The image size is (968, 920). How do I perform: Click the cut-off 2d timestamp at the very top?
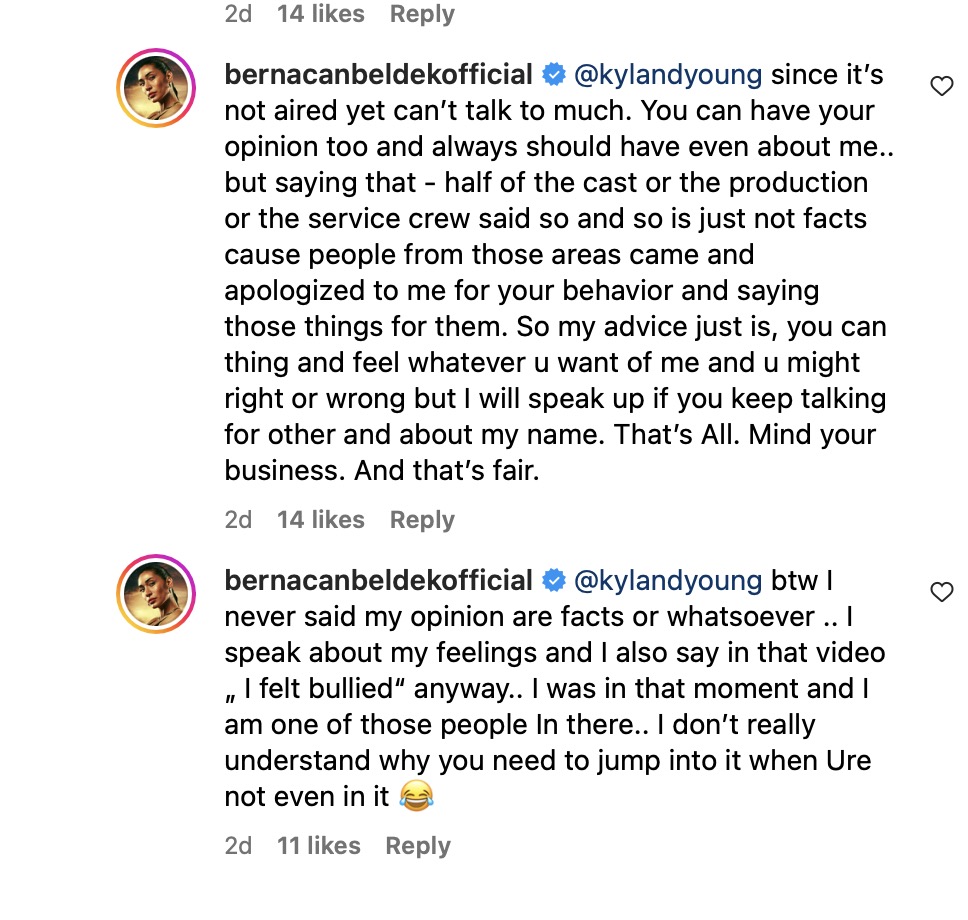tap(238, 14)
